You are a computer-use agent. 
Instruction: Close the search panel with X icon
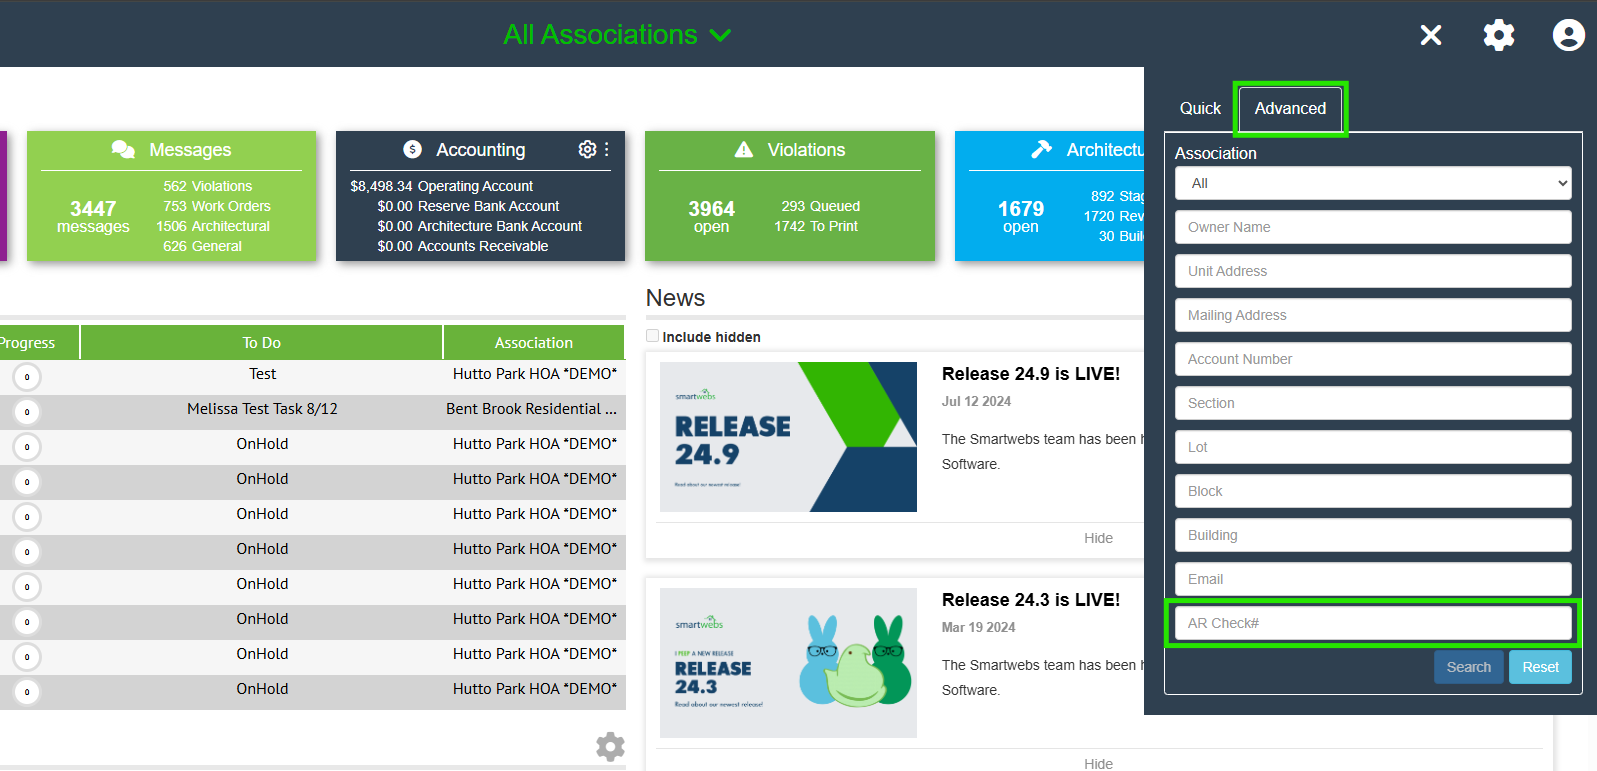tap(1431, 35)
